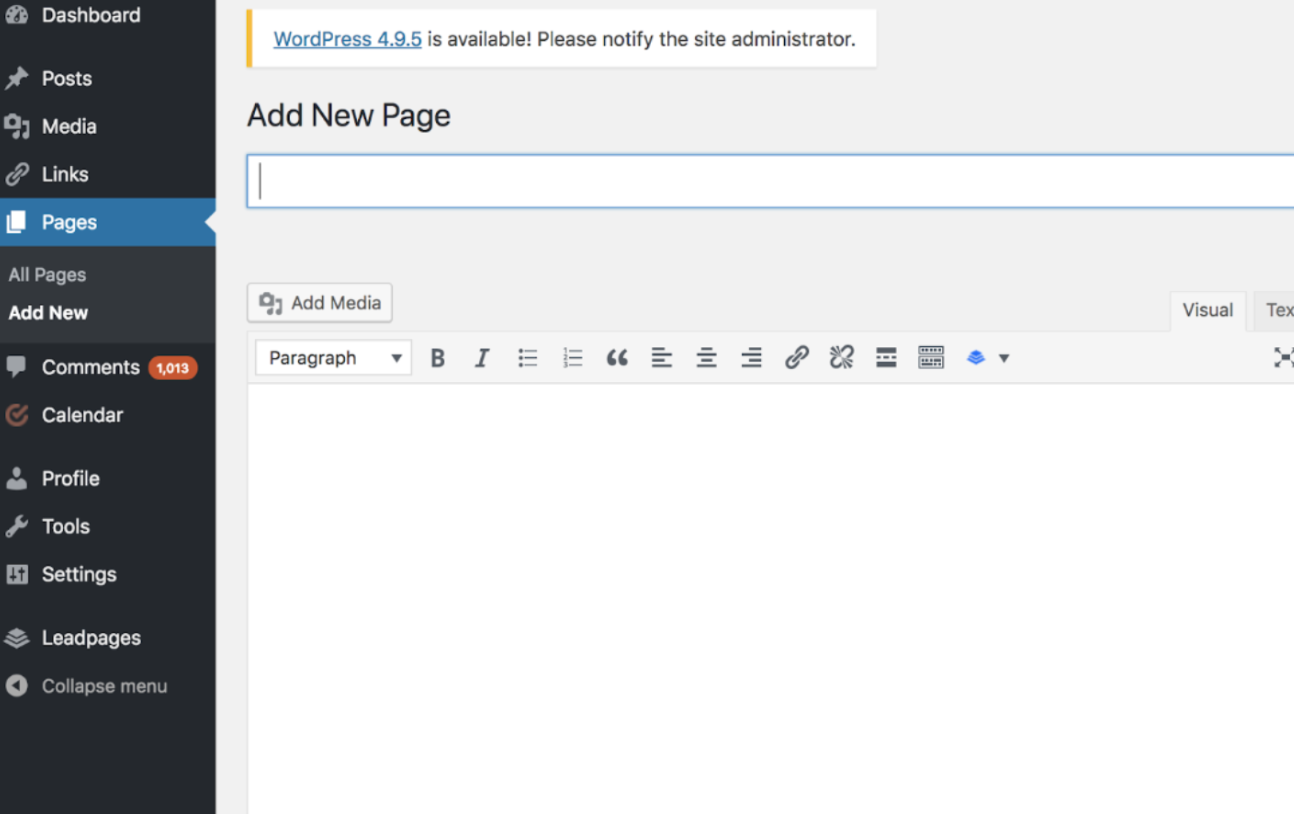Click the Profile person icon
Viewport: 1294px width, 814px height.
(x=17, y=478)
